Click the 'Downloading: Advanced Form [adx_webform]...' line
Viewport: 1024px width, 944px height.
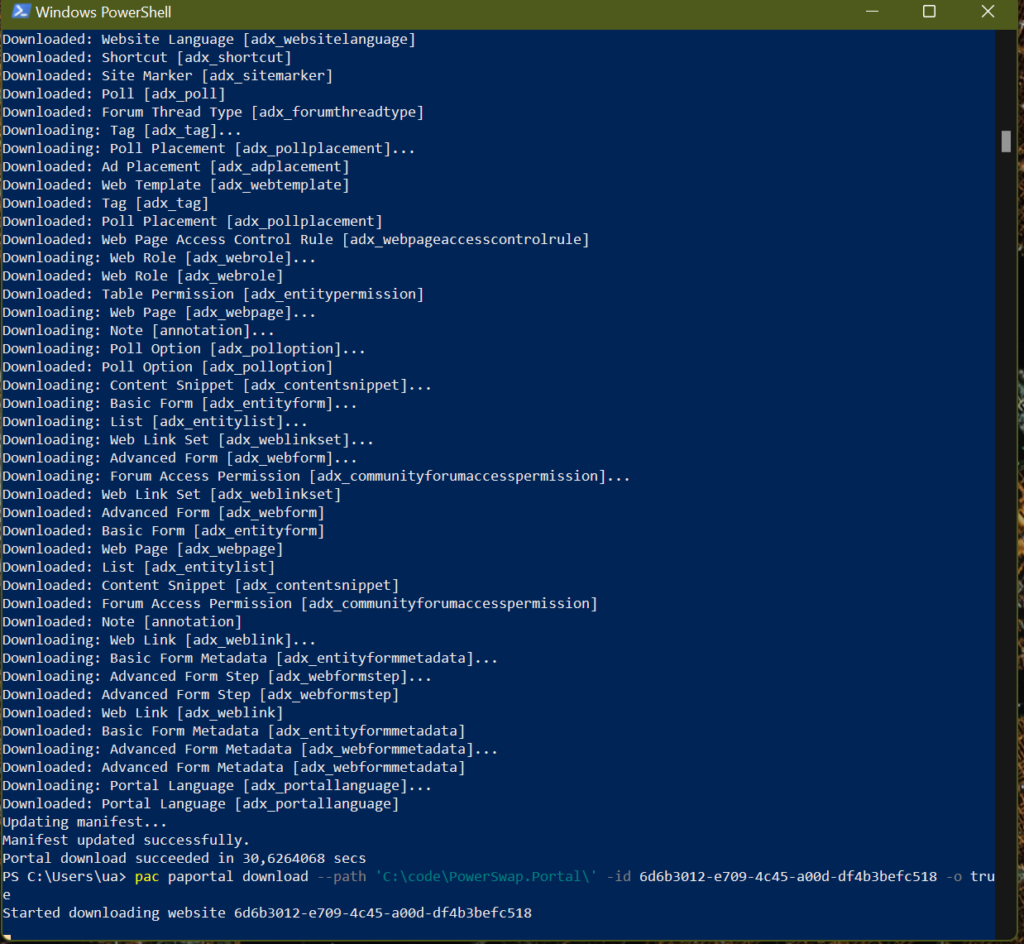pos(180,458)
